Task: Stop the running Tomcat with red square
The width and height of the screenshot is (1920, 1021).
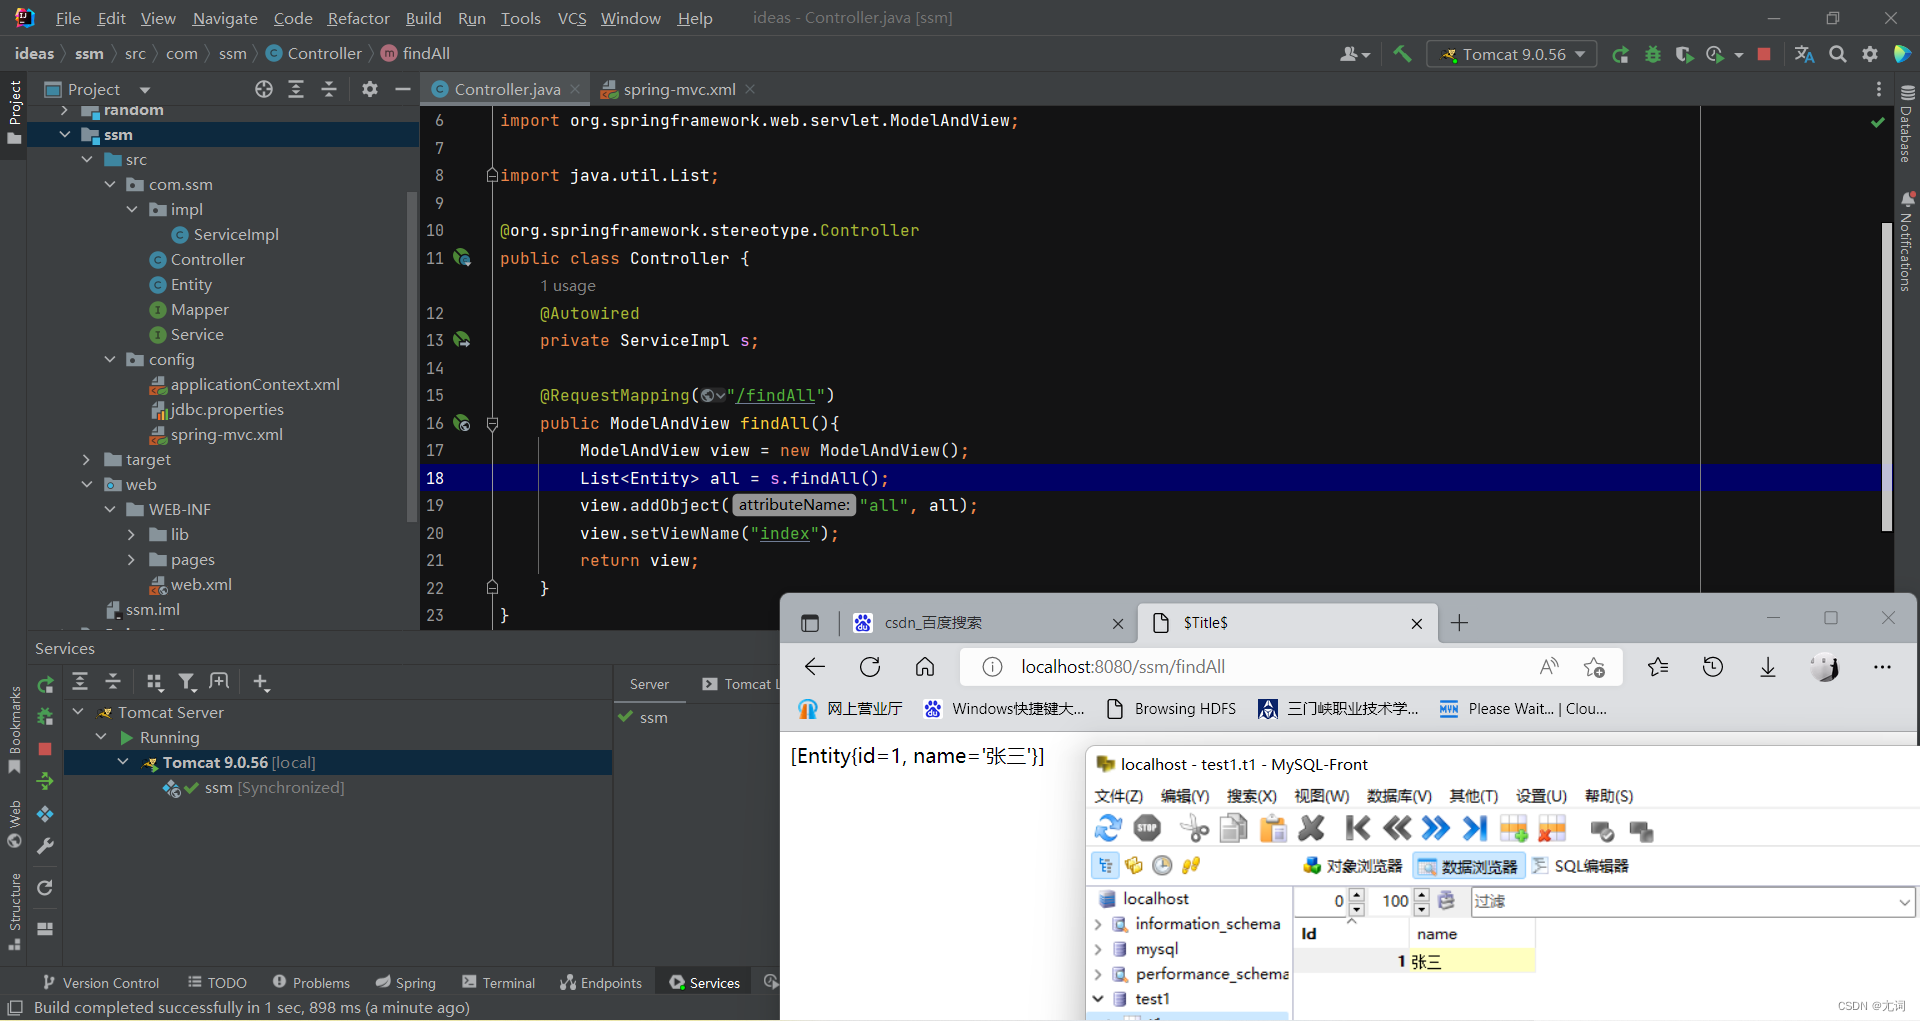Action: [1764, 54]
